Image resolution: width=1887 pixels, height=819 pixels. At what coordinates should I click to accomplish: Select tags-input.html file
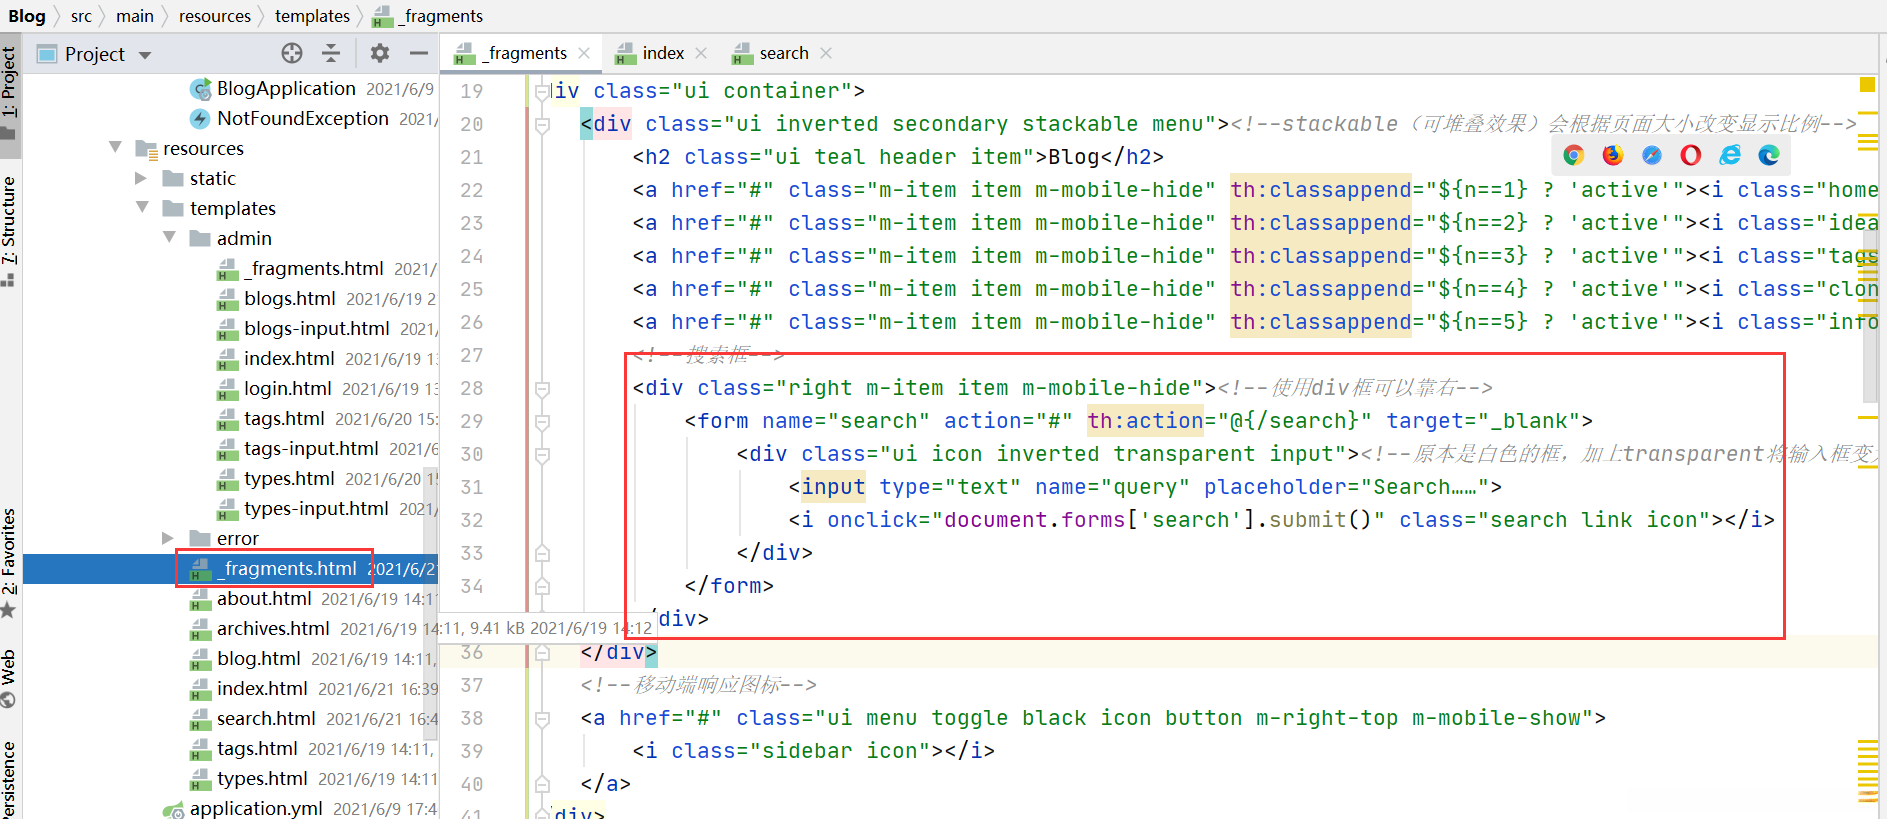tap(311, 448)
